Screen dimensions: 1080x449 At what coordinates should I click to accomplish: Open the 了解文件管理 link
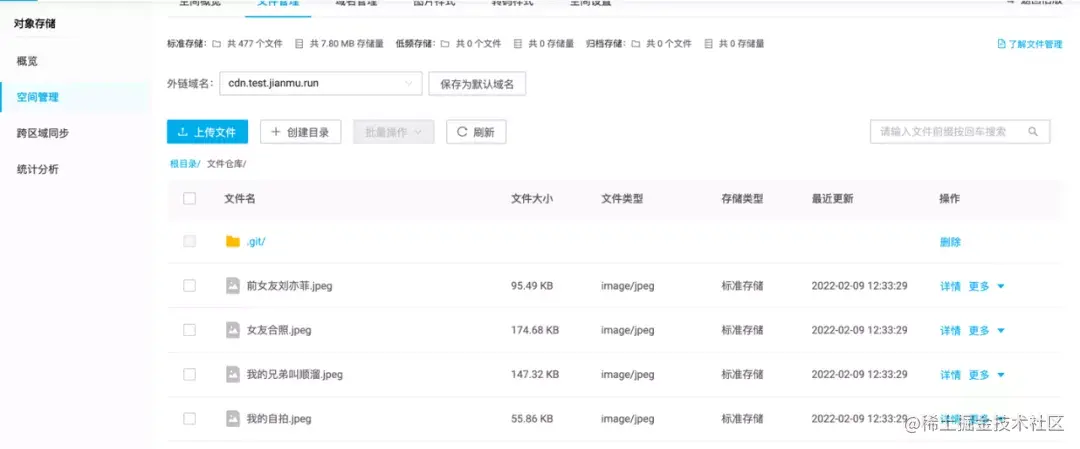click(x=1035, y=44)
